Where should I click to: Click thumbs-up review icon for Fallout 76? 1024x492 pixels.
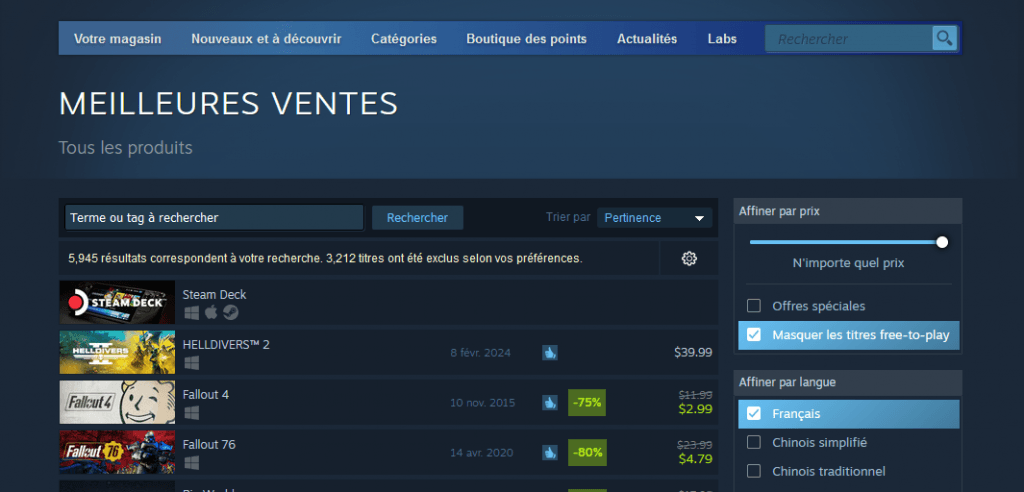coord(550,452)
